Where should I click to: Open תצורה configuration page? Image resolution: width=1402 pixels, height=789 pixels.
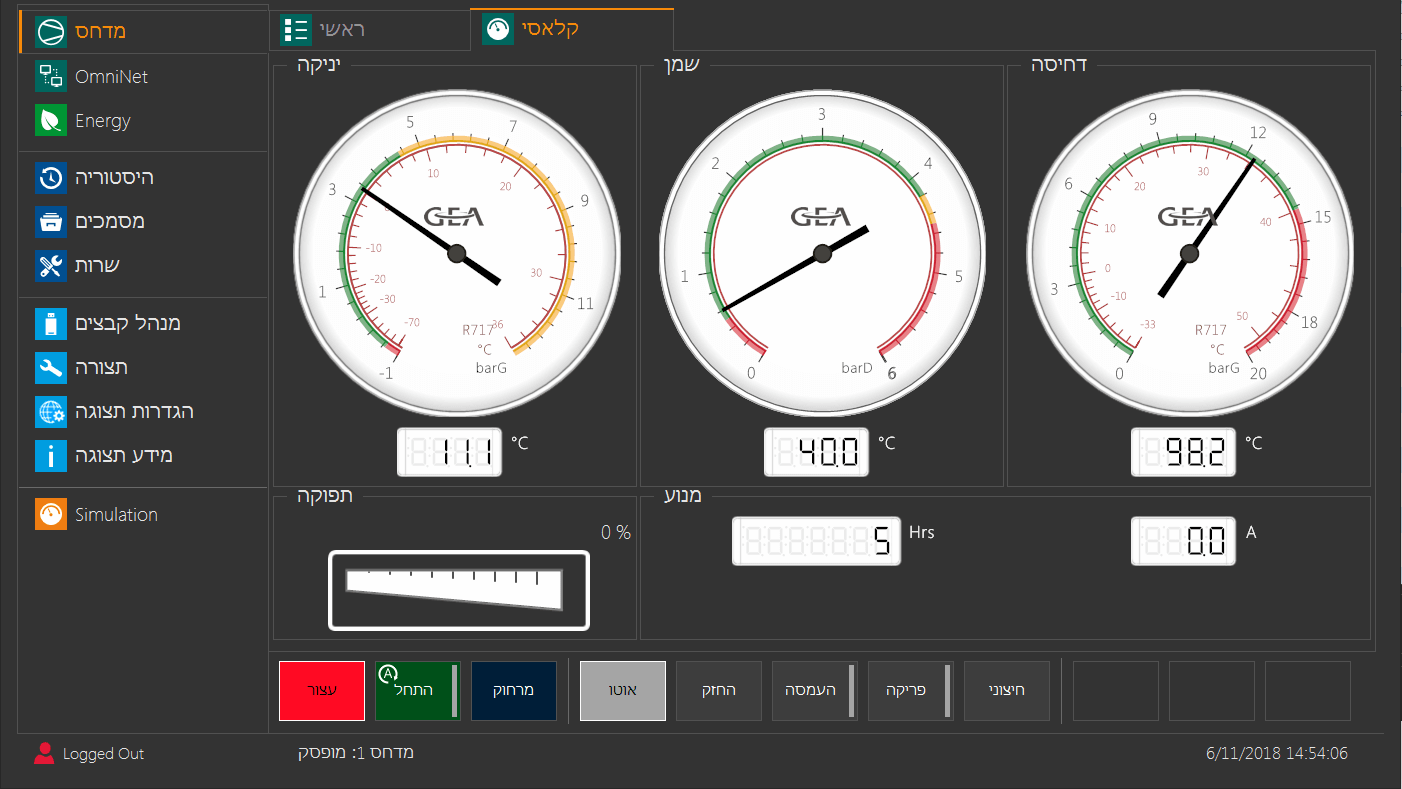pos(143,367)
